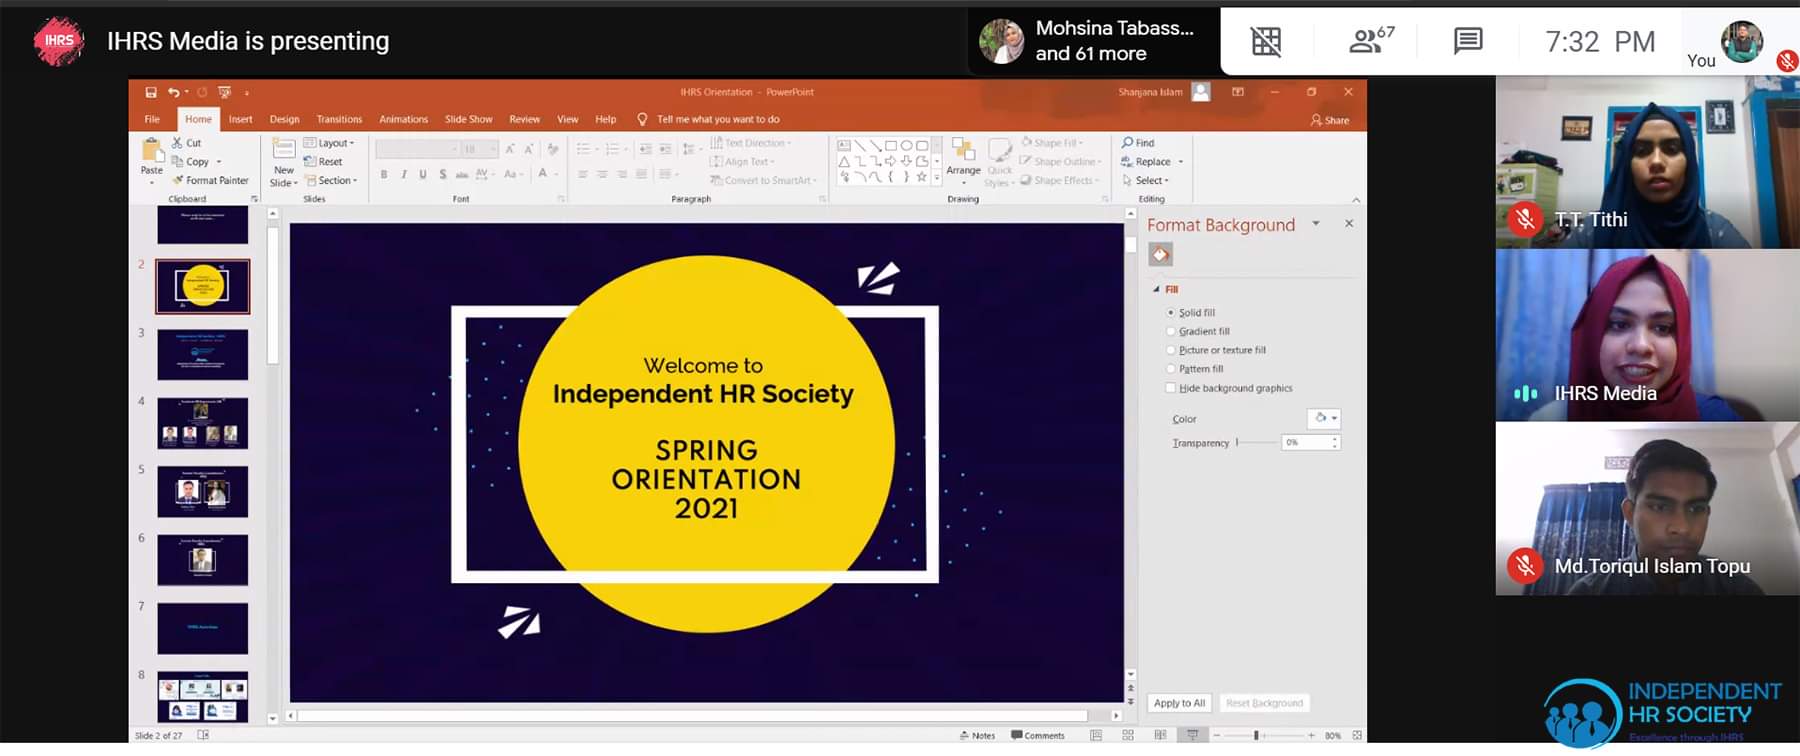The height and width of the screenshot is (756, 1800).
Task: Switch to Normal view in the status bar
Action: coord(1096,735)
